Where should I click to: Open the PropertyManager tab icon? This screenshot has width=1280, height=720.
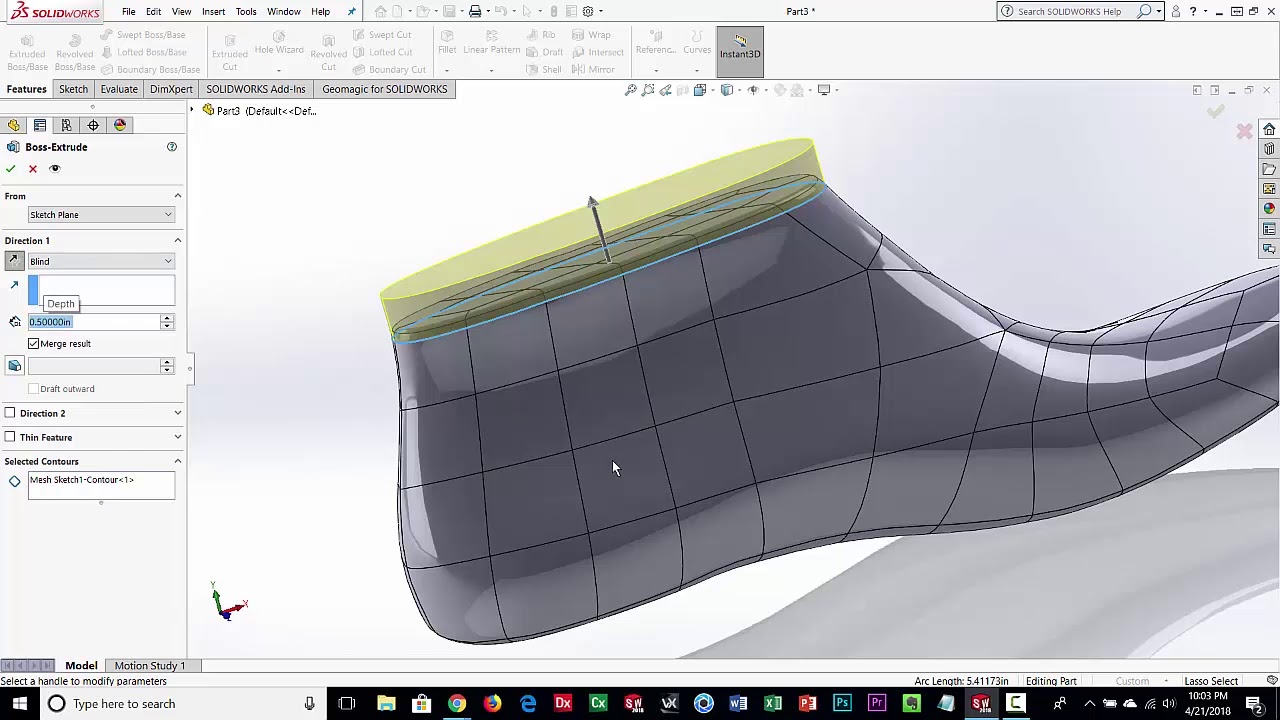click(x=40, y=125)
